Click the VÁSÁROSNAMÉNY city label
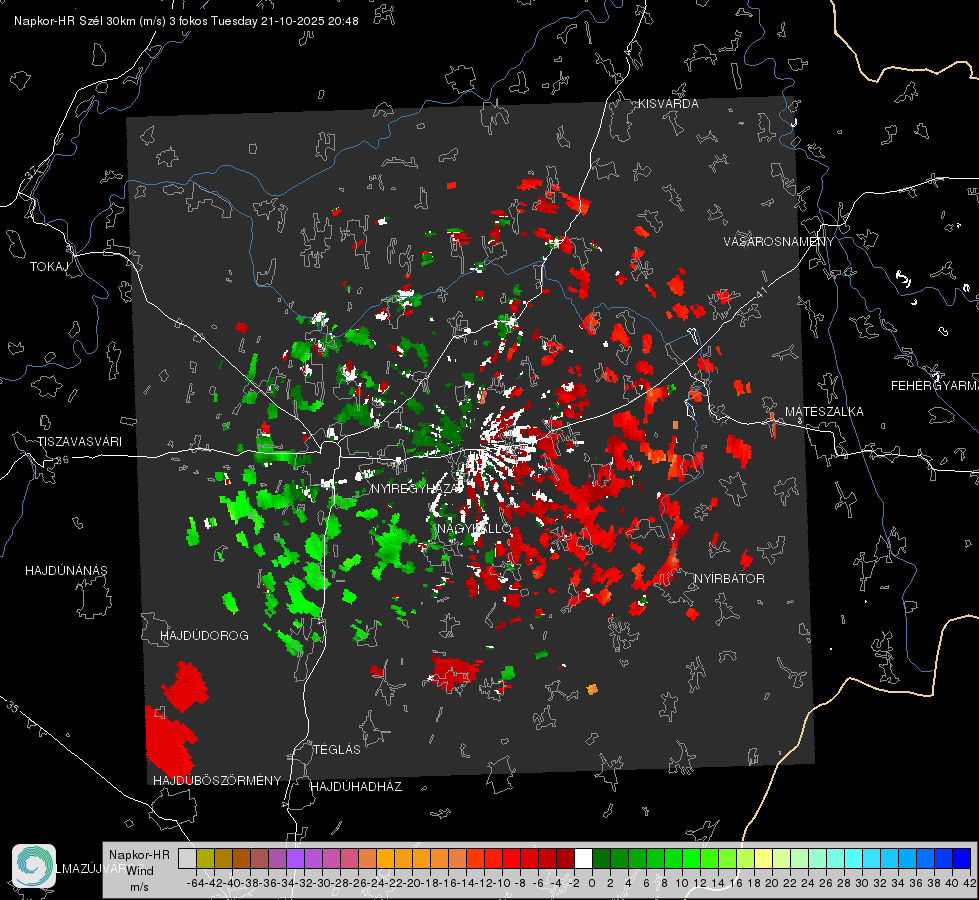 [779, 242]
